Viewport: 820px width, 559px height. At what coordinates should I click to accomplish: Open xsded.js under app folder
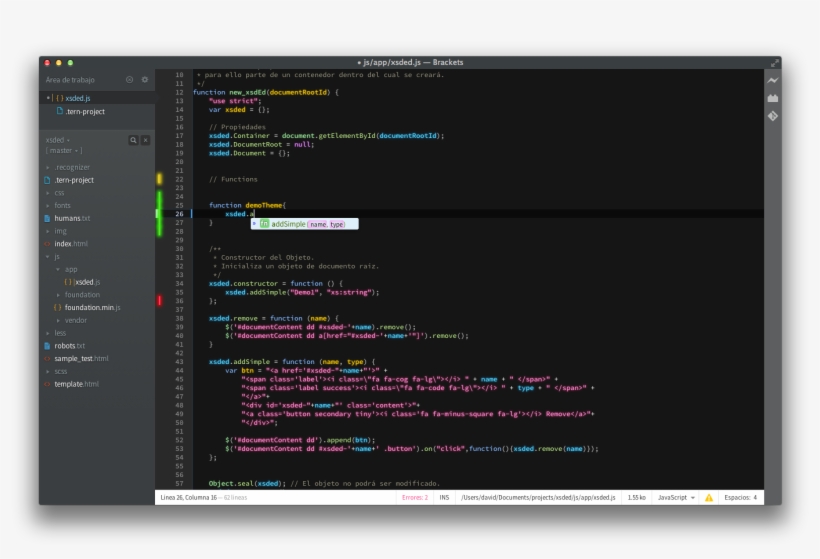point(87,282)
